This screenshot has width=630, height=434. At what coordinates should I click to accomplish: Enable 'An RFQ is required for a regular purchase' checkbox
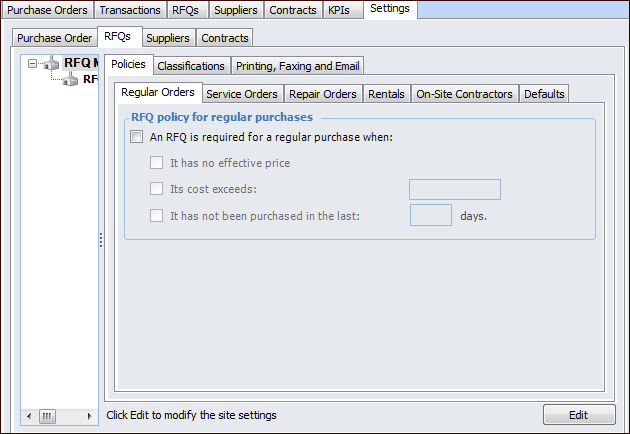pyautogui.click(x=137, y=137)
